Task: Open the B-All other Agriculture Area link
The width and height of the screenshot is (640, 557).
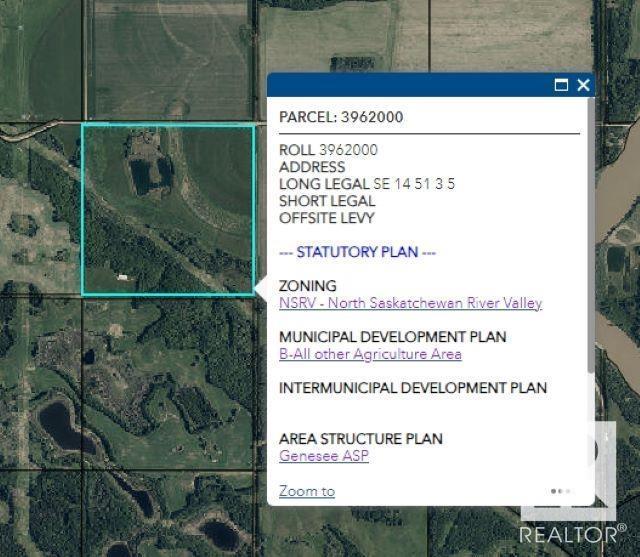Action: (370, 354)
